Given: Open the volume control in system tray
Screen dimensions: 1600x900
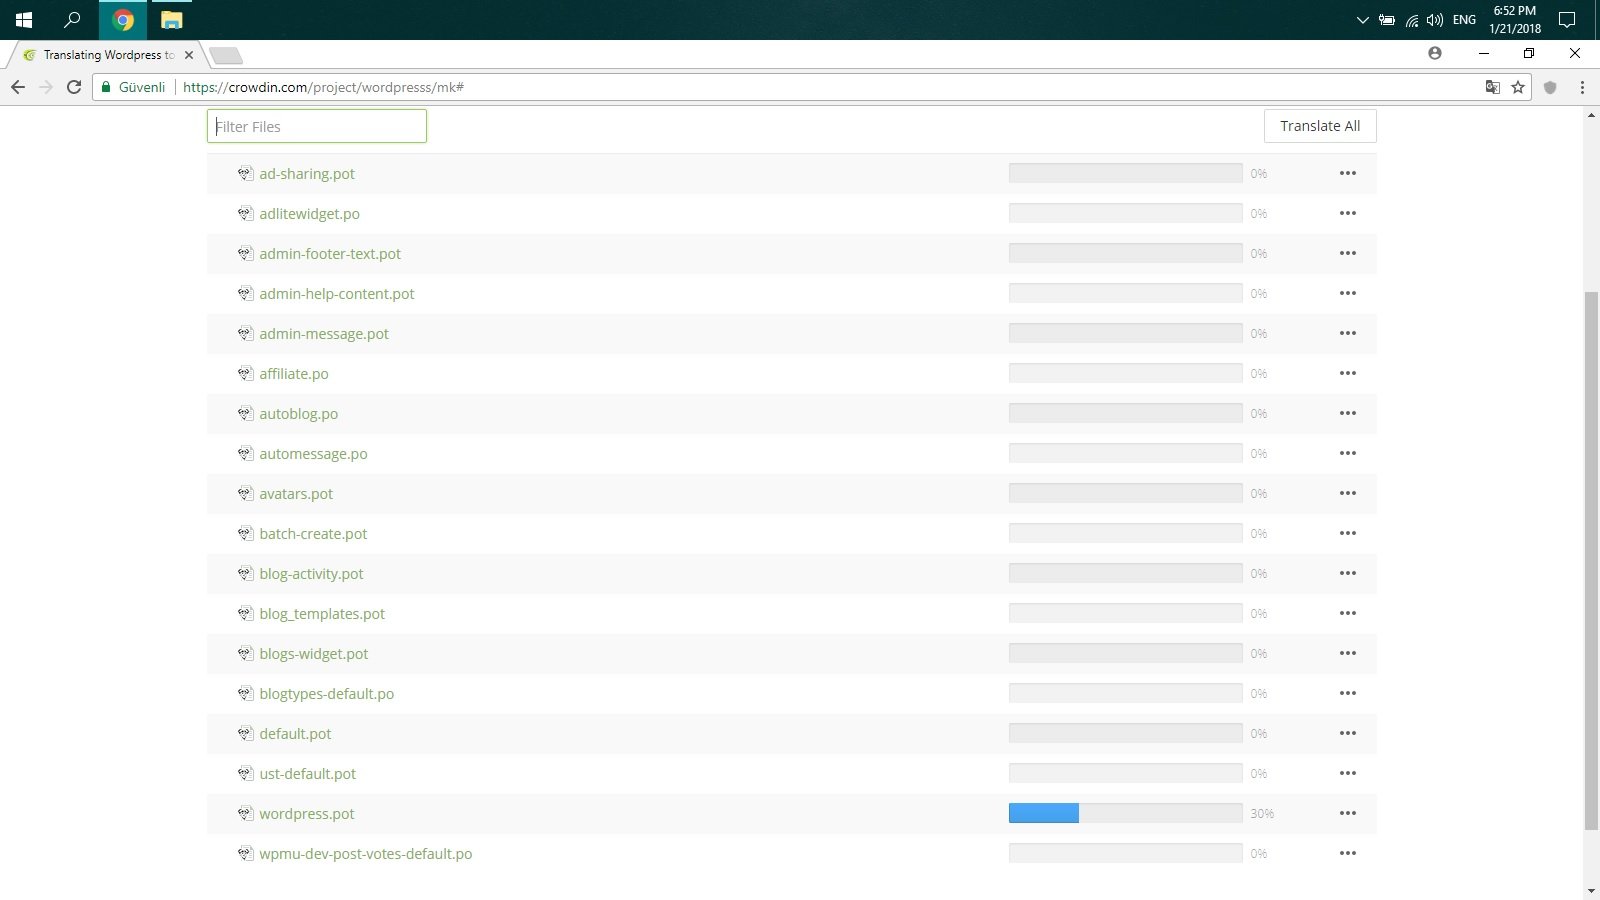Looking at the screenshot, I should [x=1435, y=20].
